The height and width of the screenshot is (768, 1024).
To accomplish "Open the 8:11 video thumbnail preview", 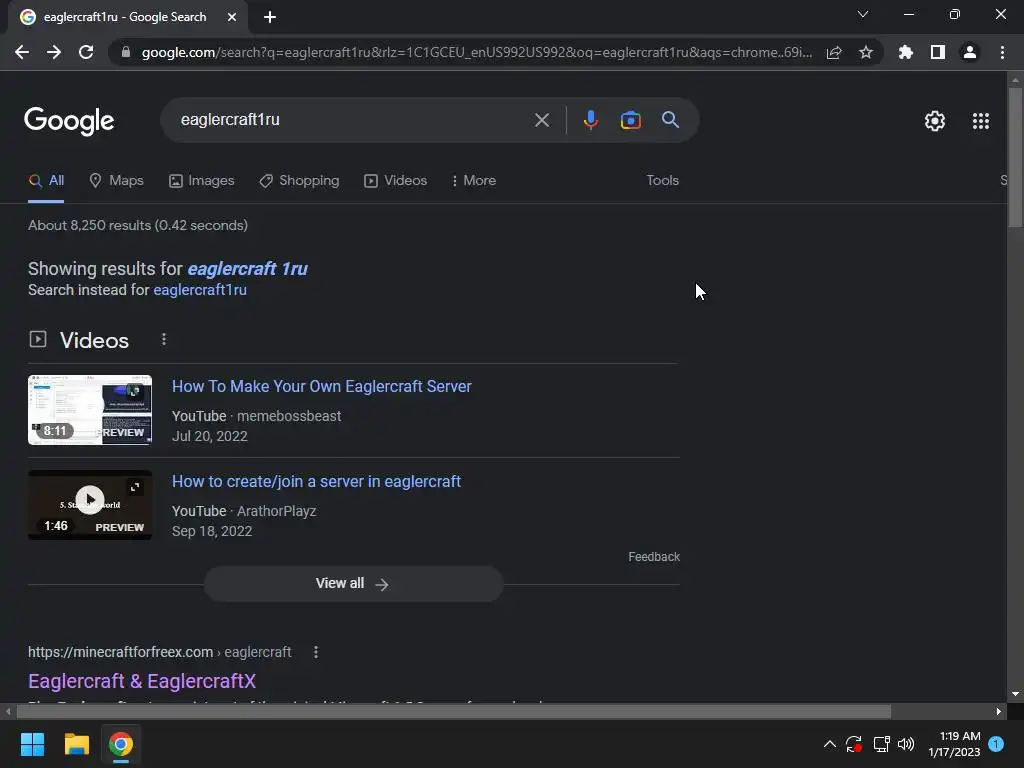I will coord(90,410).
